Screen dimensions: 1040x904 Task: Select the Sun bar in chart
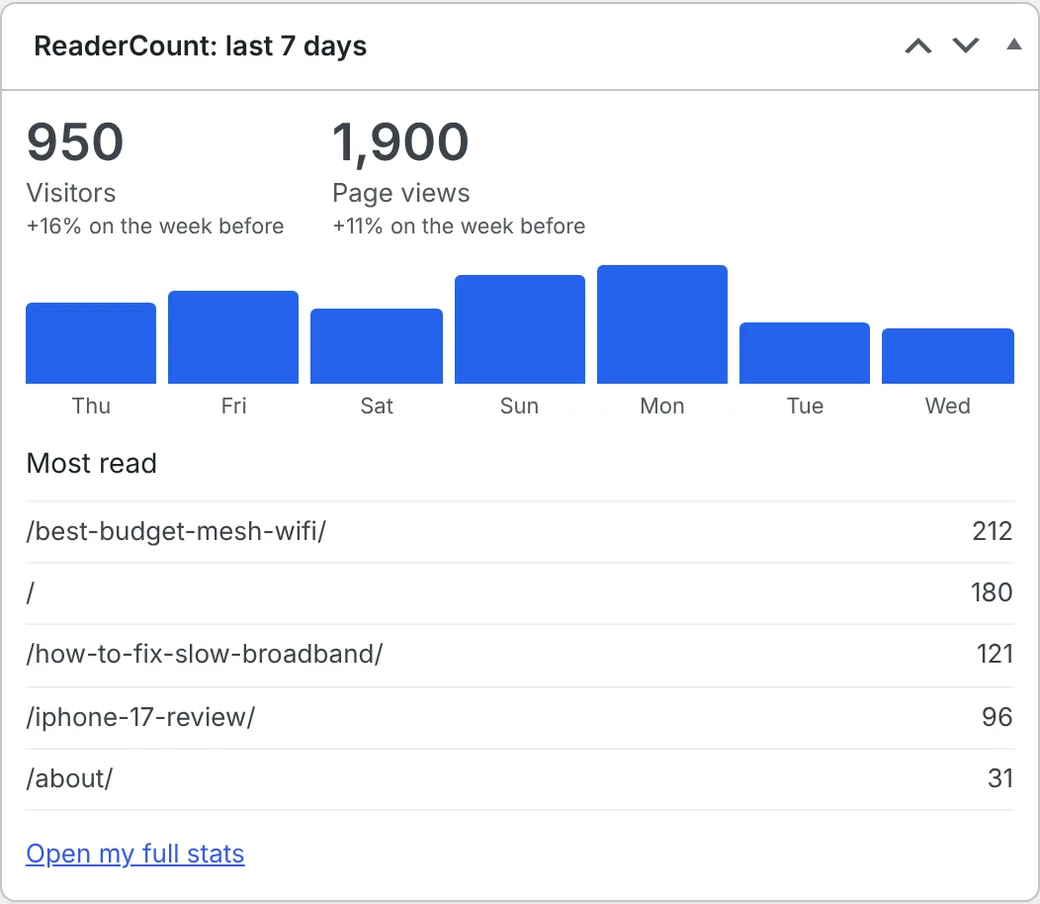[520, 329]
